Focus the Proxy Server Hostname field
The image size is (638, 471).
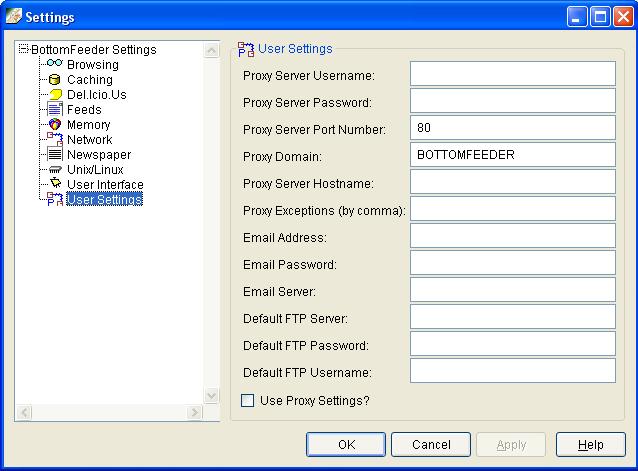tap(513, 181)
